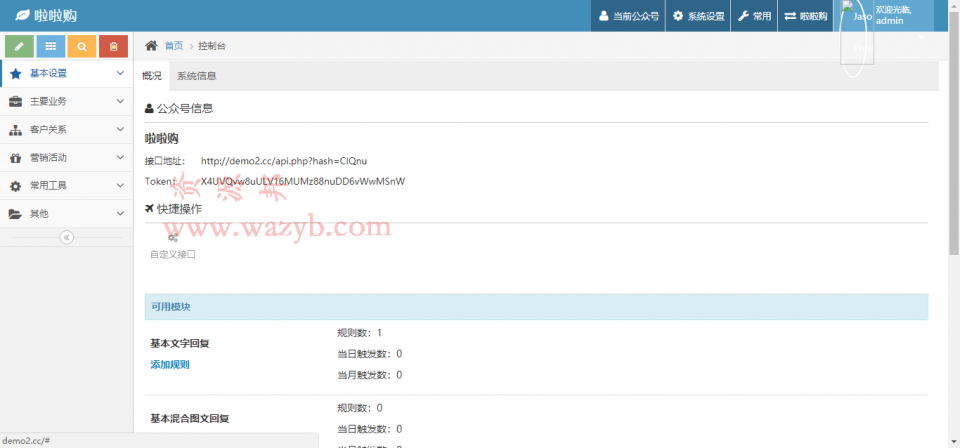The width and height of the screenshot is (960, 448).
Task: Click the API URL http://demo2.cc/api.php?hash=CIQnu
Action: tap(284, 161)
